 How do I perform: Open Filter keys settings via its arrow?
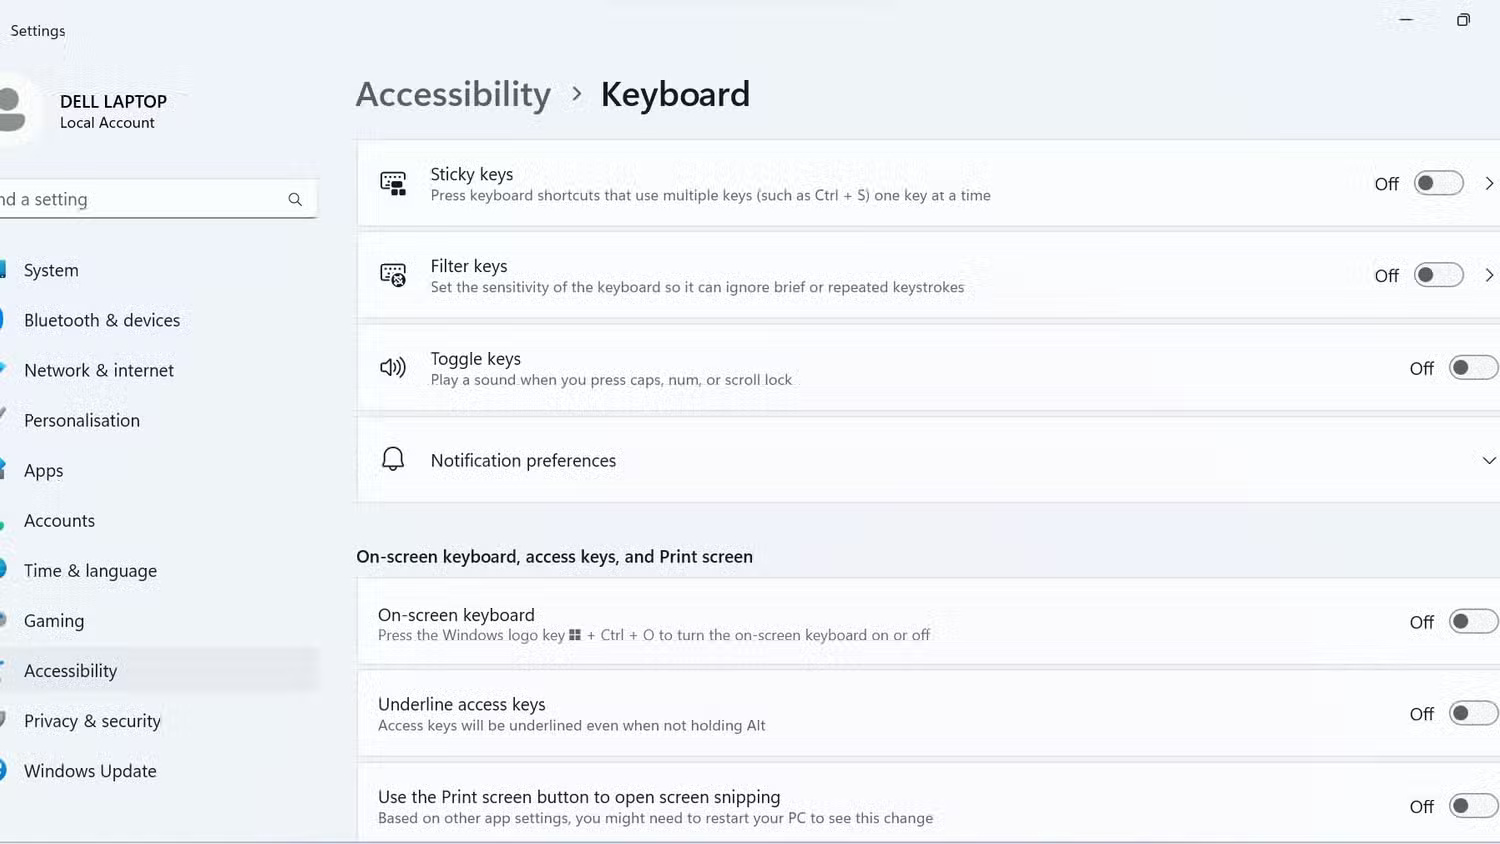coord(1489,275)
